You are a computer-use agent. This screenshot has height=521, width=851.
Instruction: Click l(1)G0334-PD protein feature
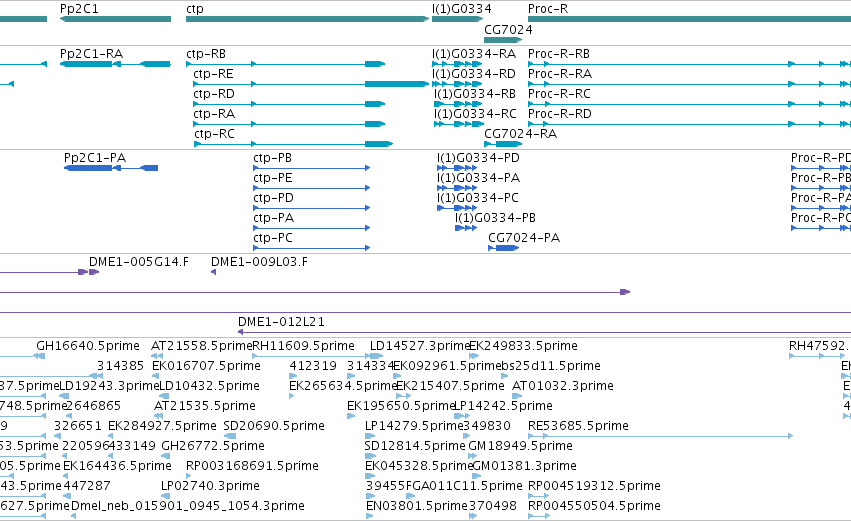click(457, 168)
